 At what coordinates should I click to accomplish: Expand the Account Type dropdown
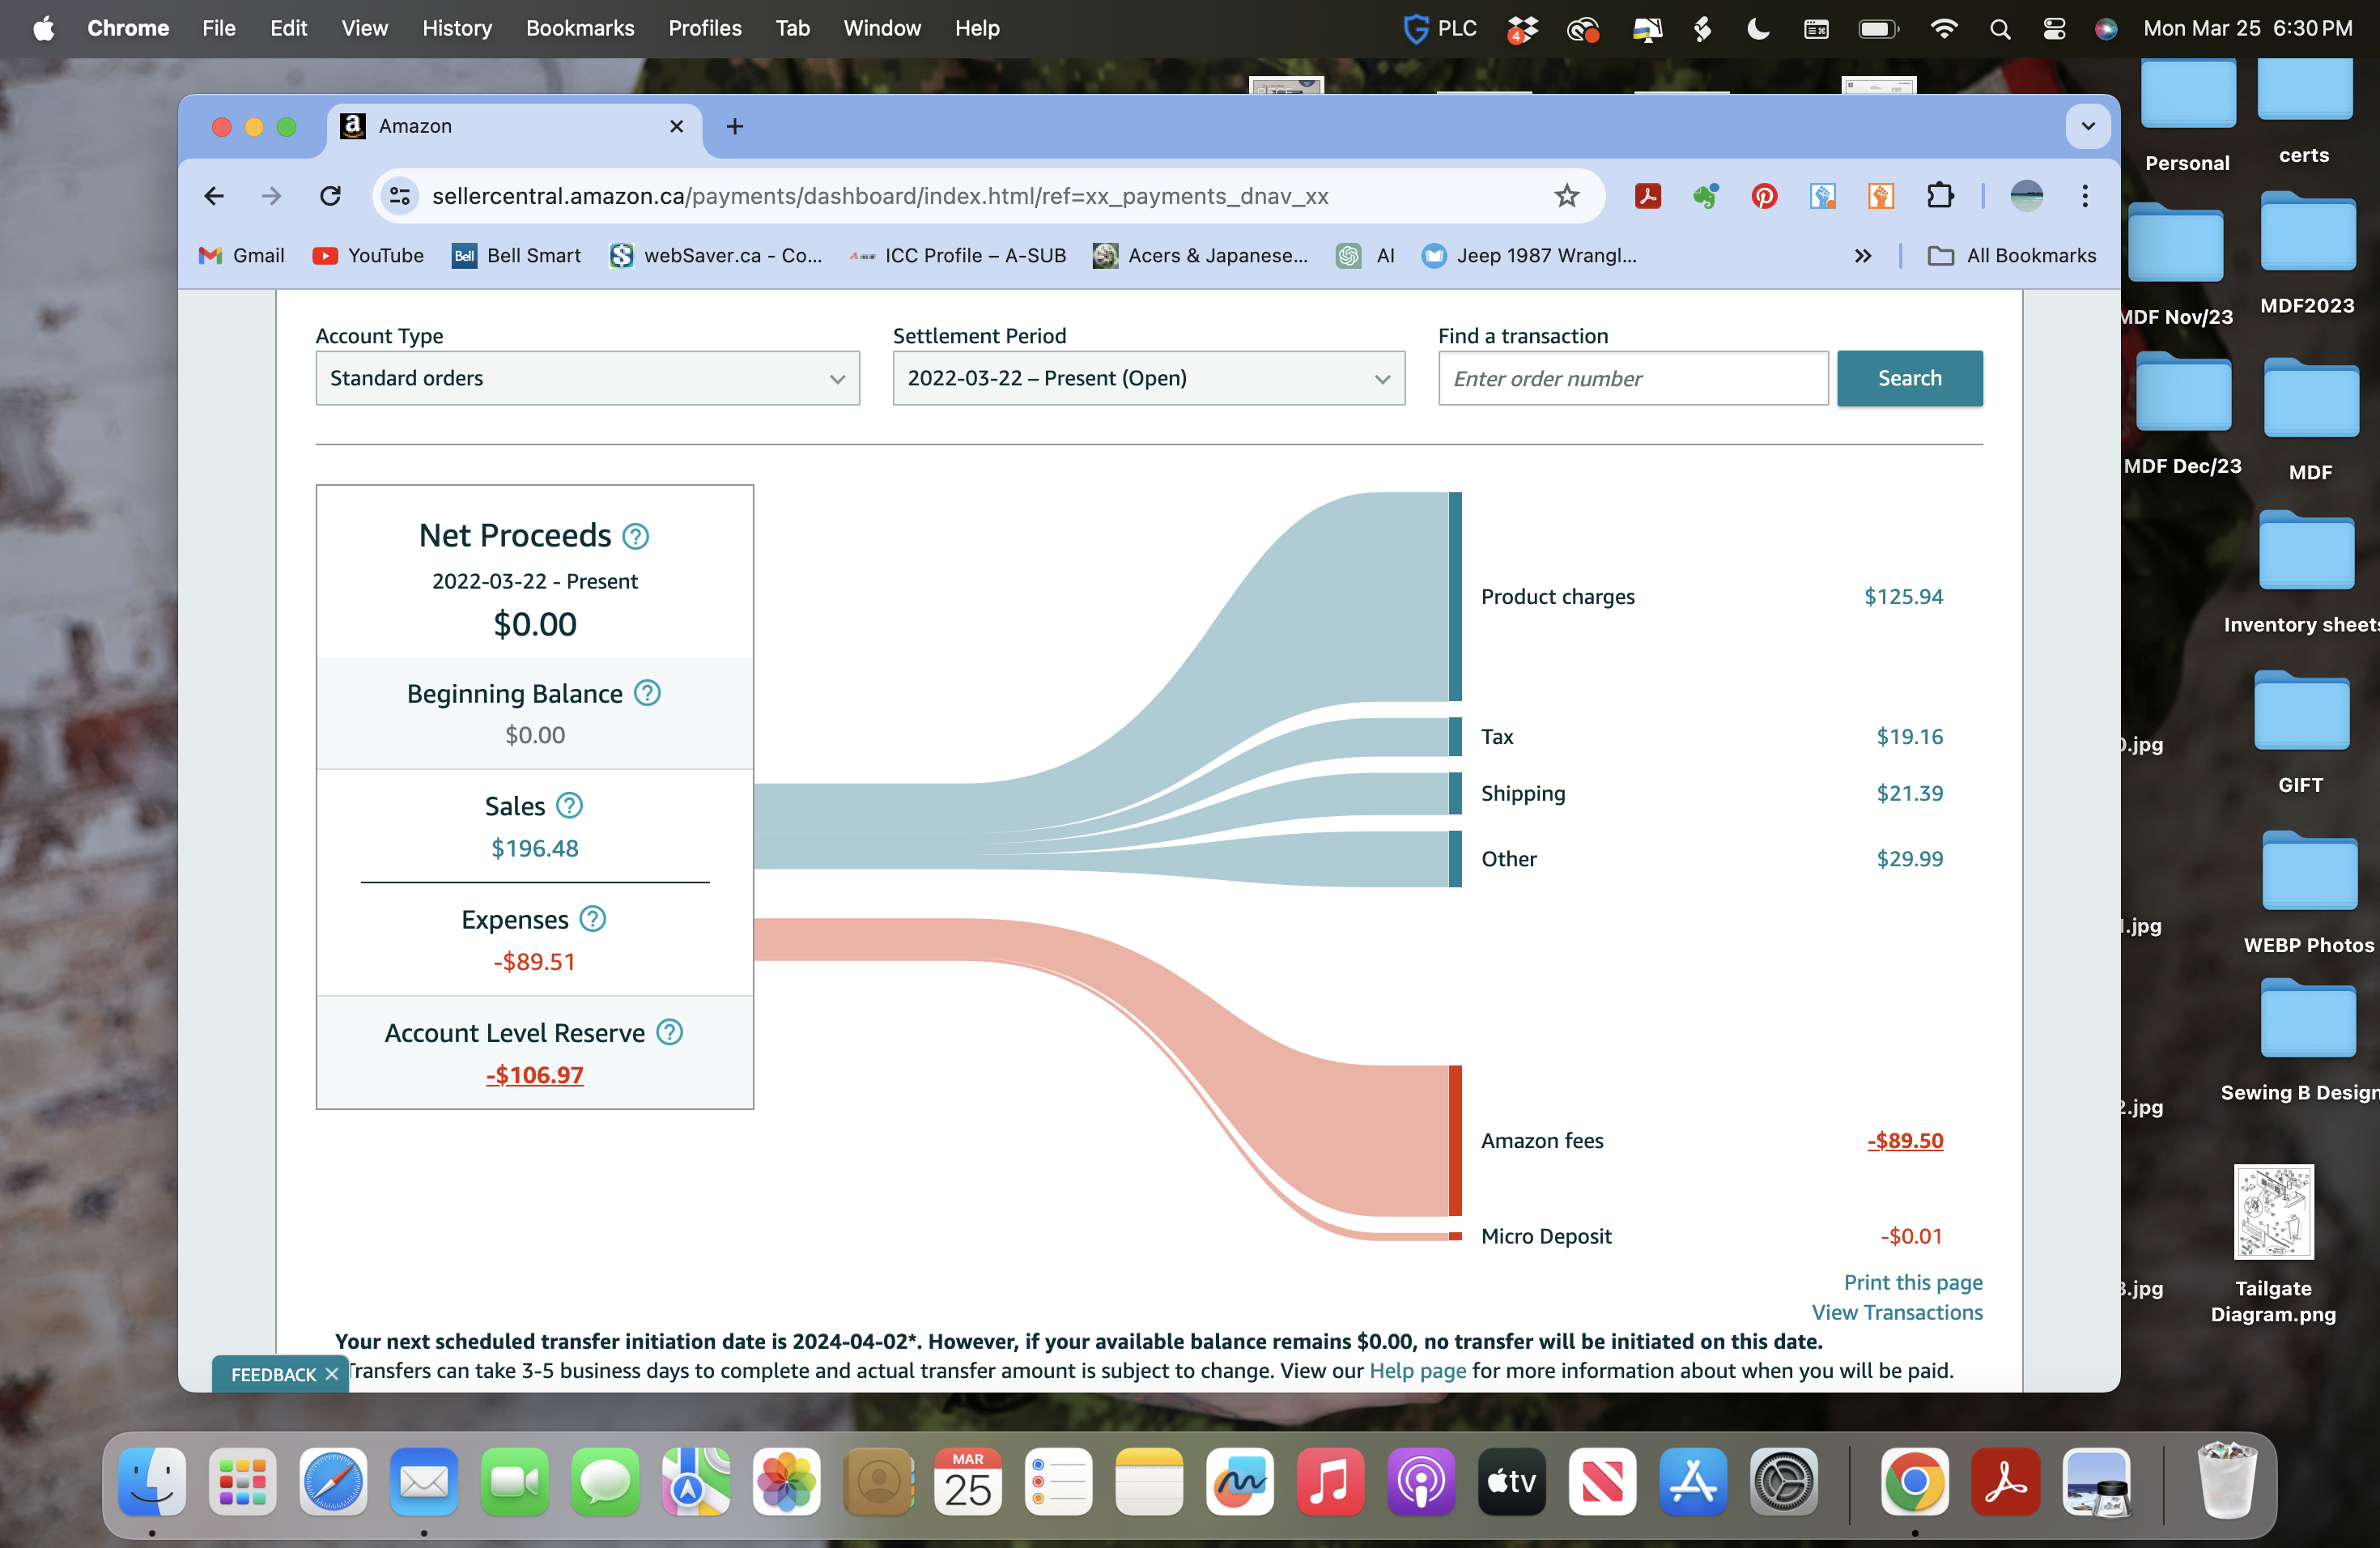click(x=587, y=378)
